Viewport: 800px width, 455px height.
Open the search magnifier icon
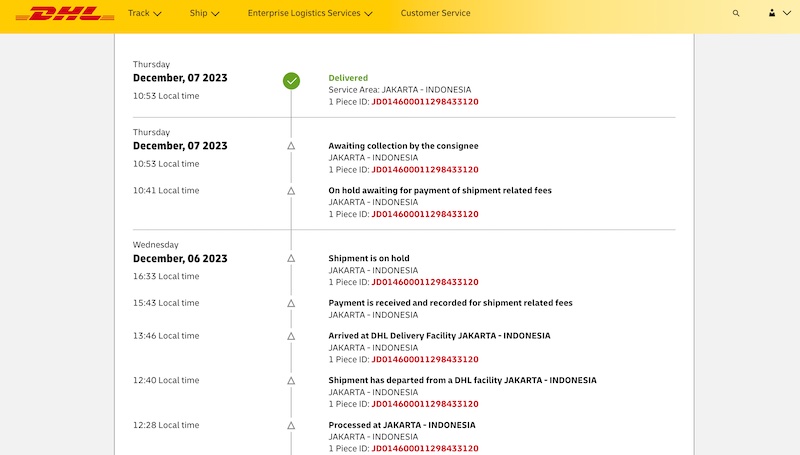click(x=736, y=13)
